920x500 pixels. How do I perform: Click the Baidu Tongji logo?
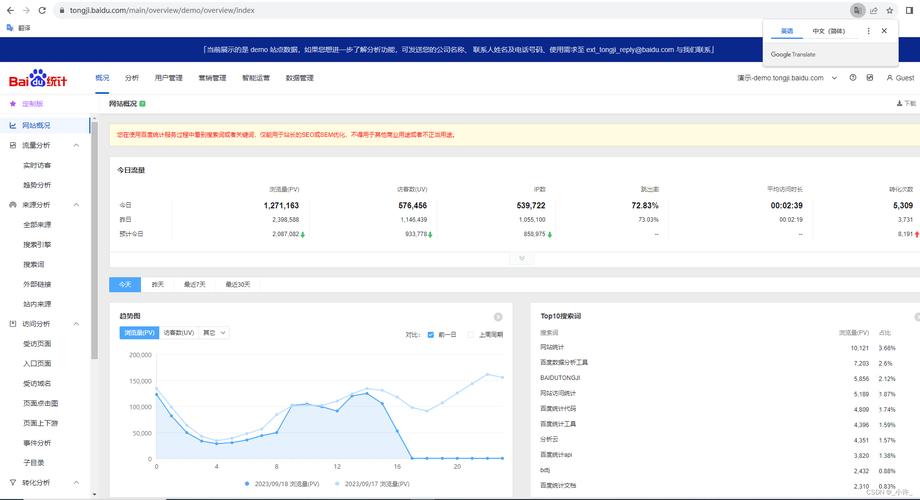(38, 79)
